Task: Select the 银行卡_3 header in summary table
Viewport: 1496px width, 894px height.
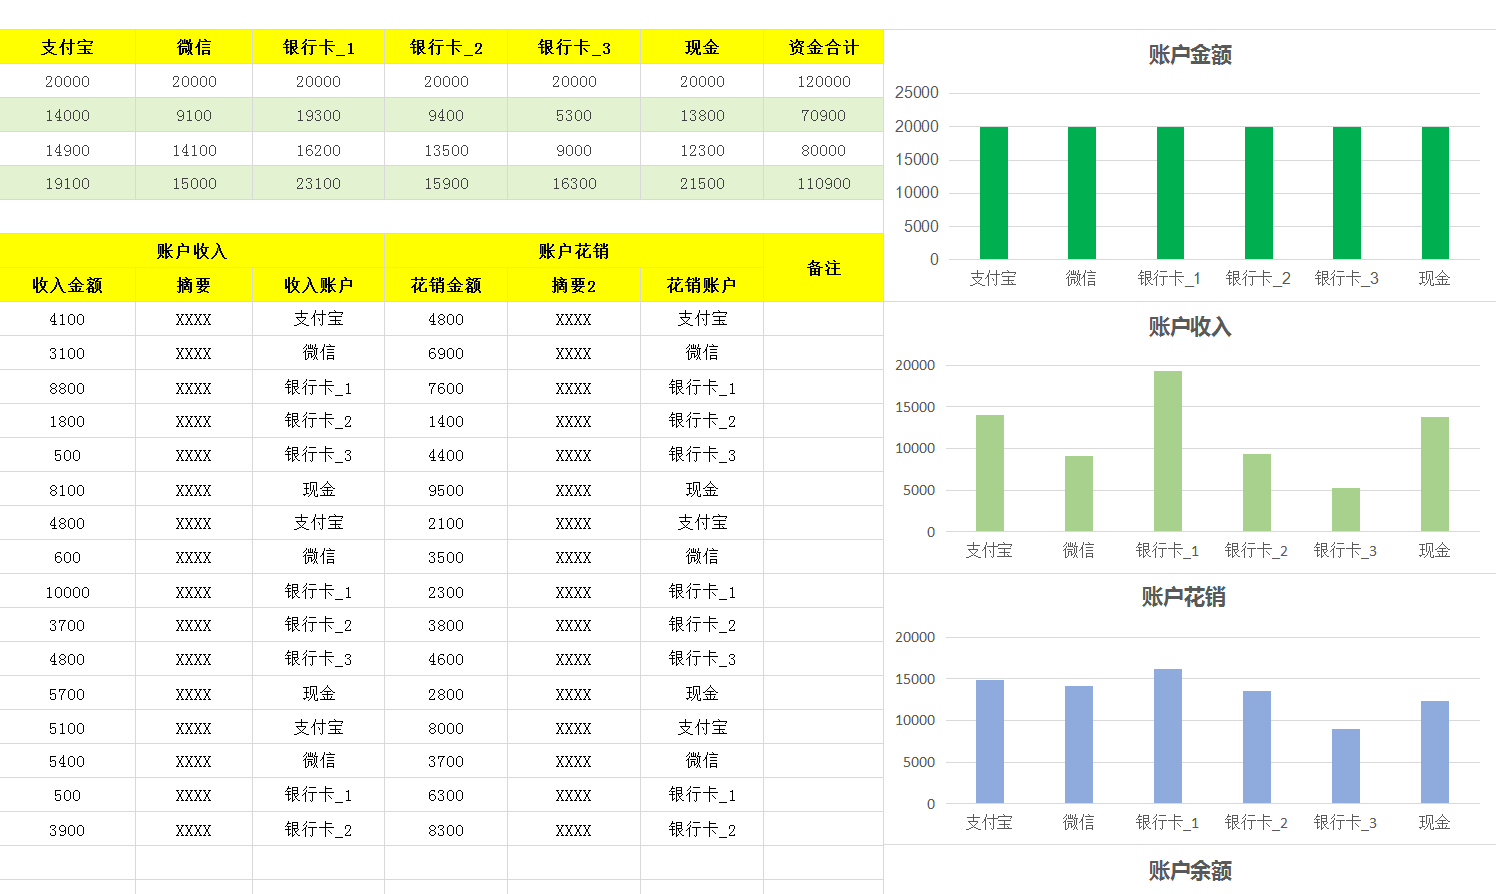Action: point(574,47)
